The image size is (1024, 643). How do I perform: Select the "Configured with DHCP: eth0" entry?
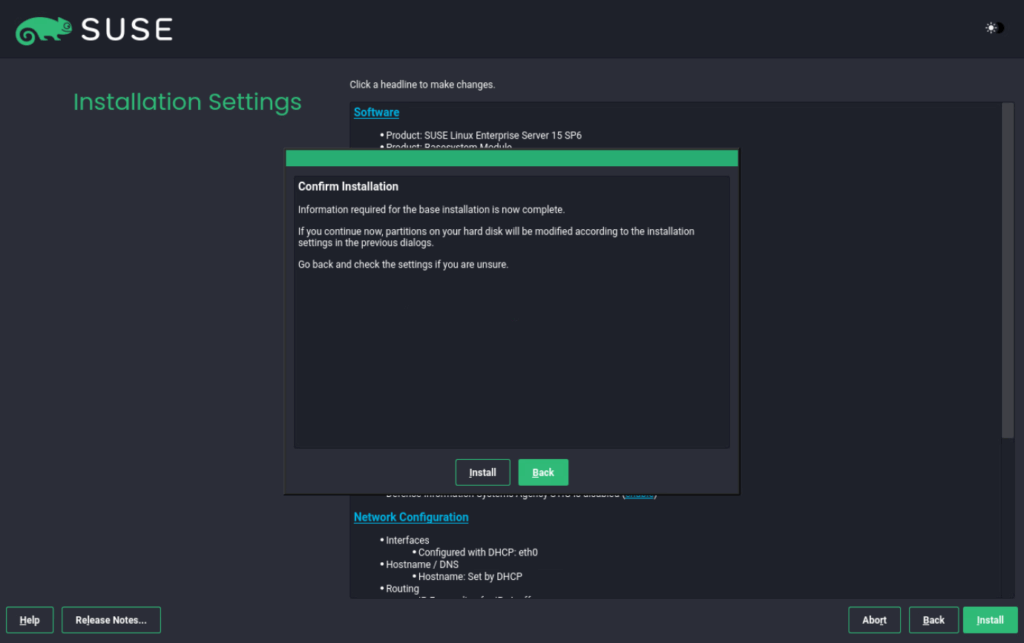pos(477,552)
